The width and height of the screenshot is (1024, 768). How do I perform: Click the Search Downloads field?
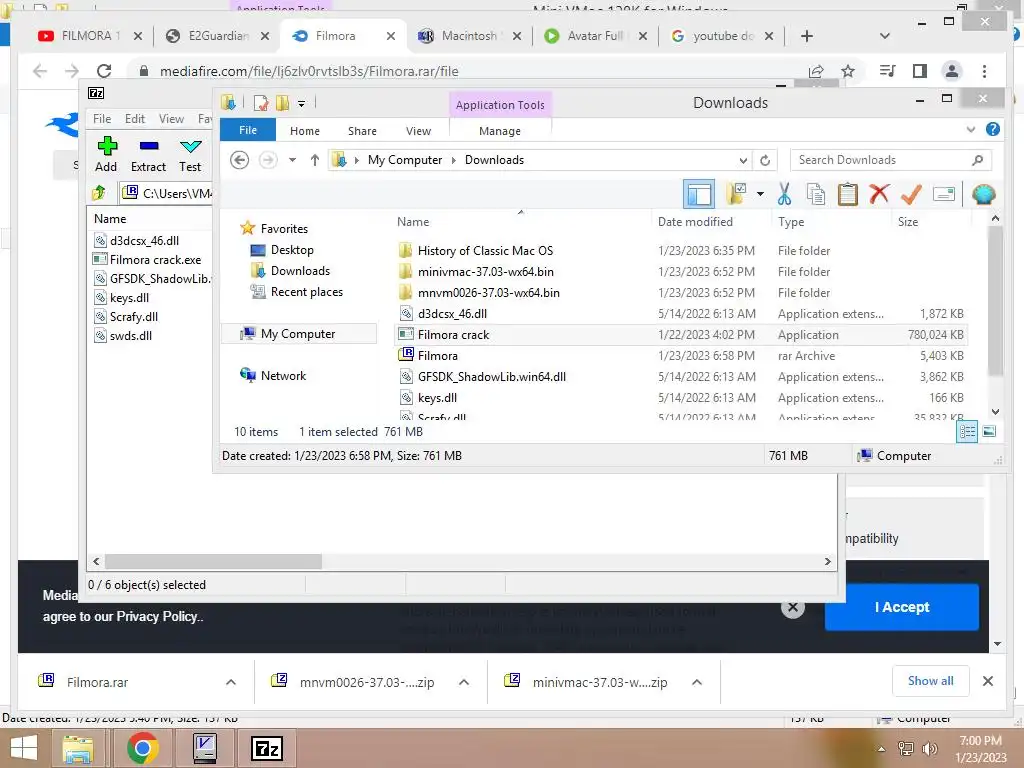(x=891, y=160)
